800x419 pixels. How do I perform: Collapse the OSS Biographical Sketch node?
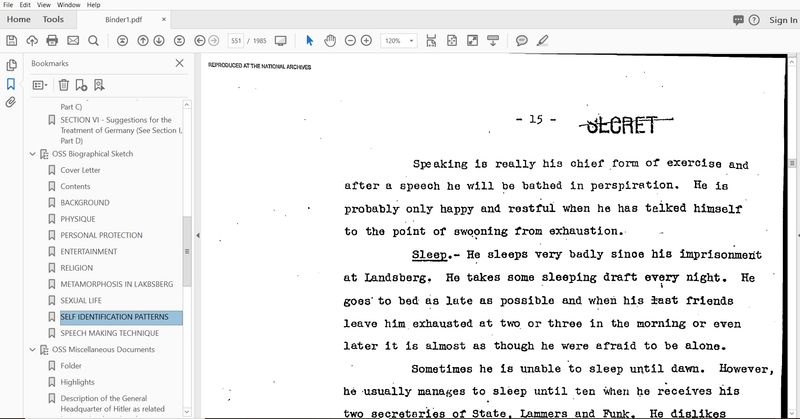point(33,154)
